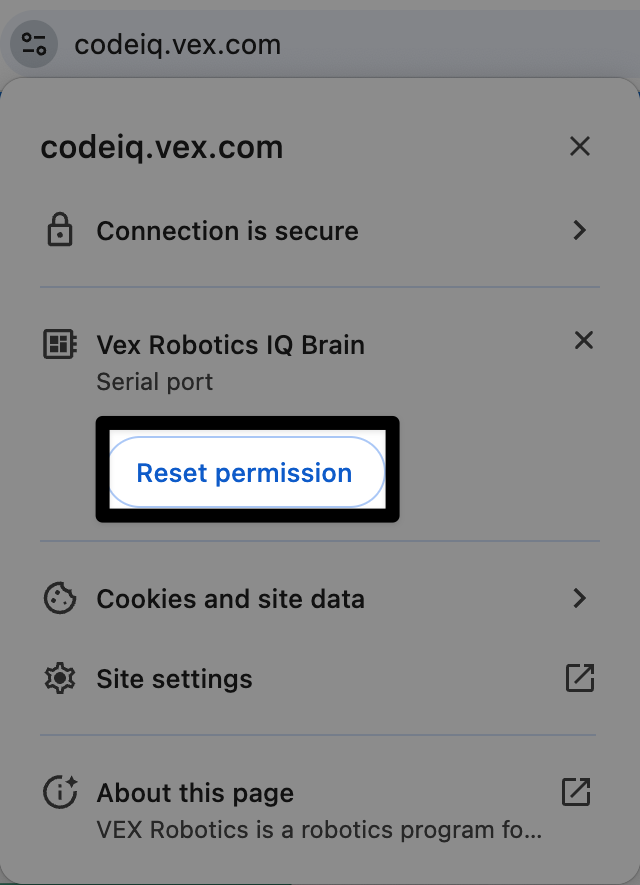Image resolution: width=640 pixels, height=885 pixels.
Task: Open About this page via the external link icon
Action: pos(576,791)
